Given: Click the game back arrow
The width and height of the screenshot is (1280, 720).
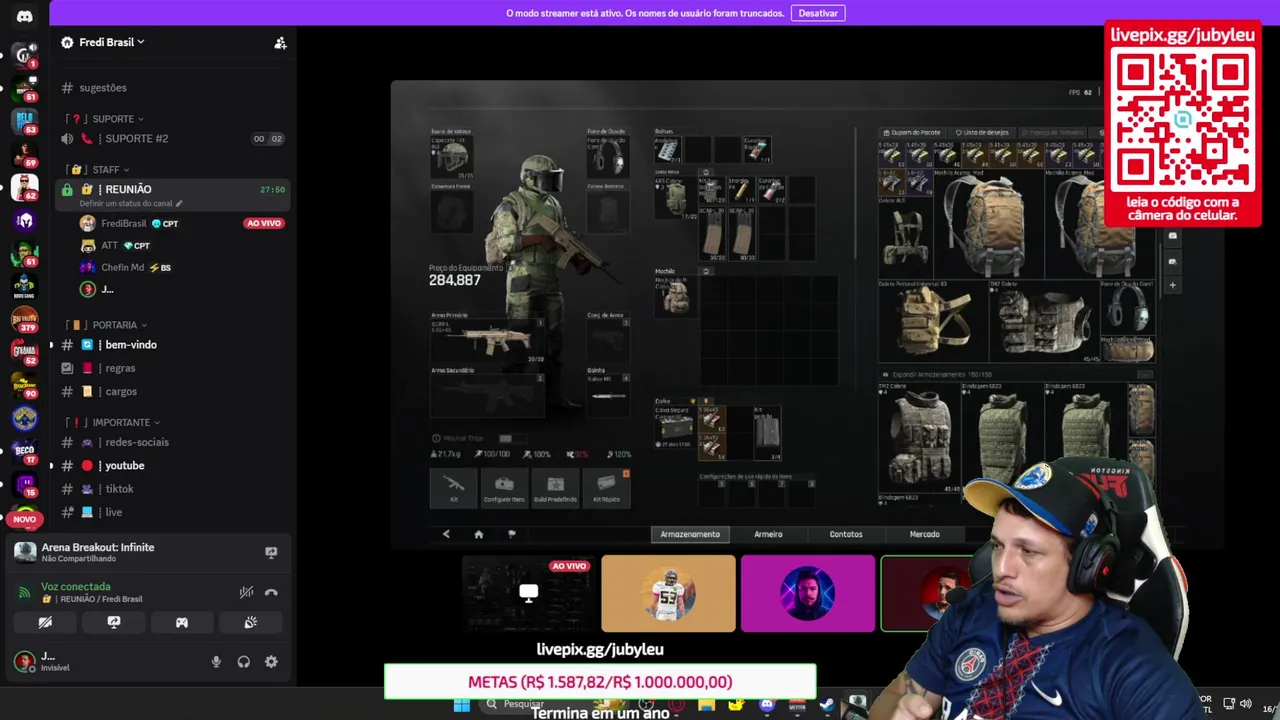Looking at the screenshot, I should point(446,534).
